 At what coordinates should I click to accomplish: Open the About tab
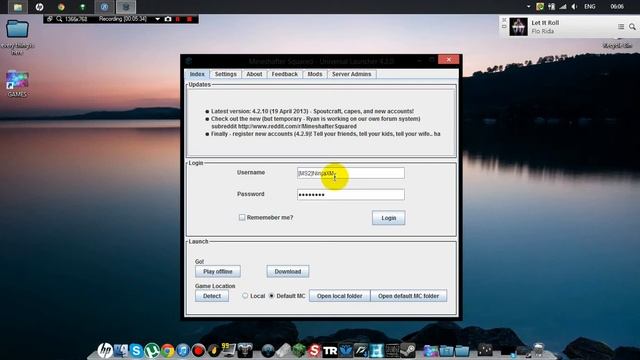(x=254, y=74)
